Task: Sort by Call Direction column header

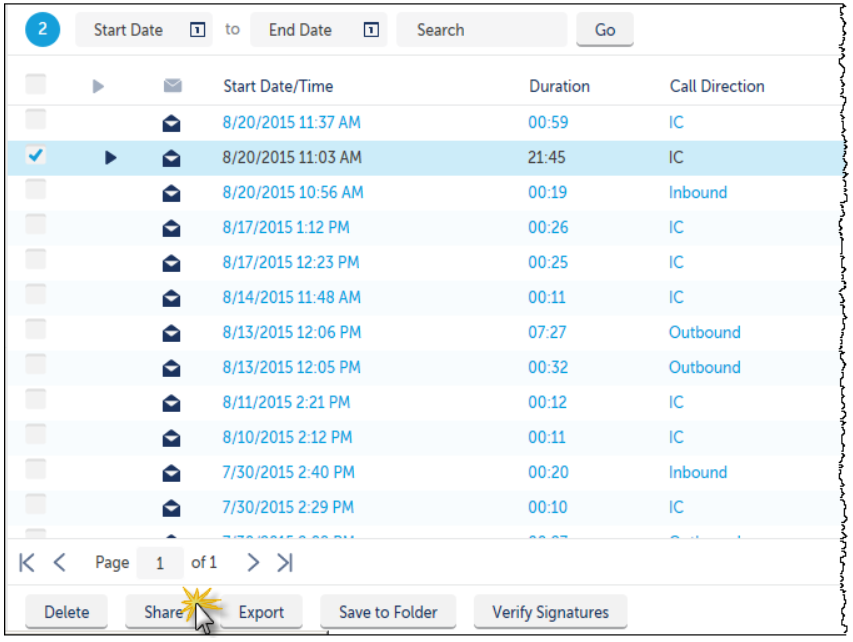Action: [717, 86]
